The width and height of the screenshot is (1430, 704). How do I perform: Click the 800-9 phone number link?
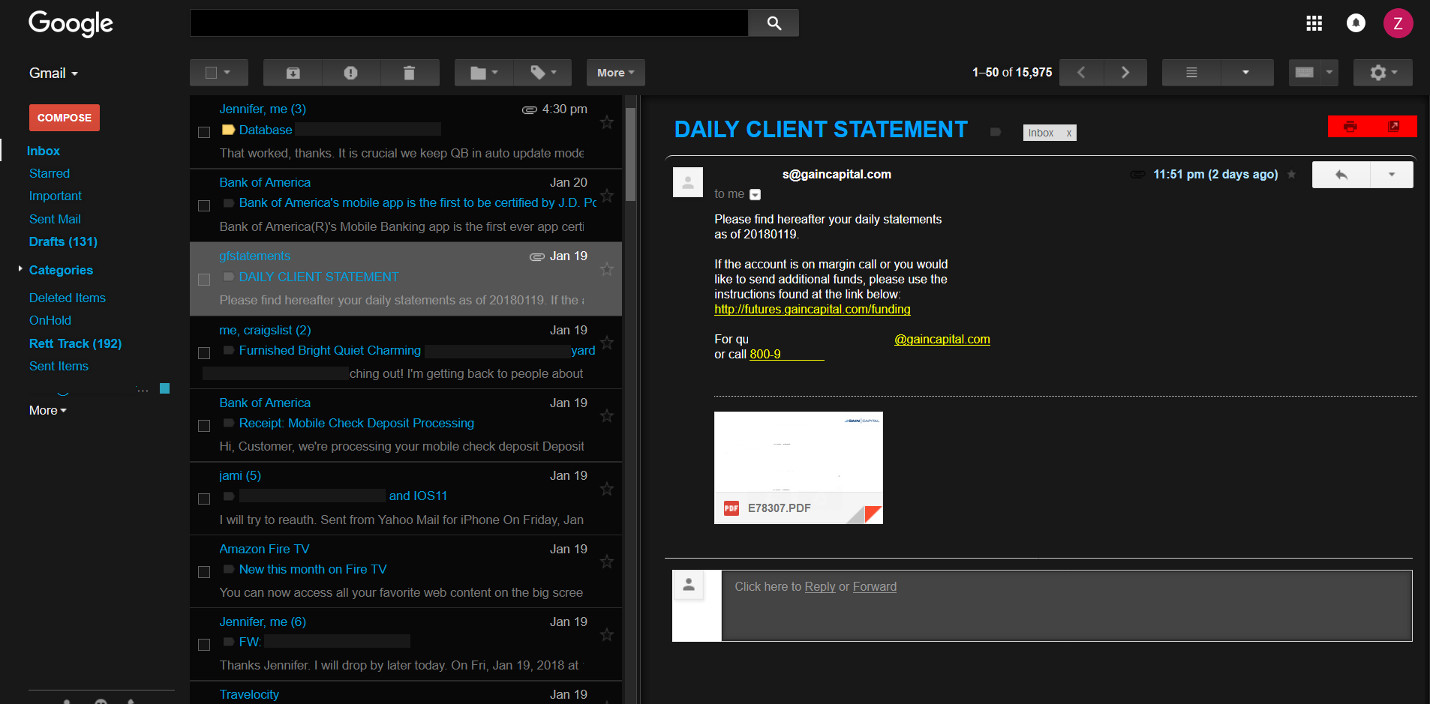pos(787,355)
